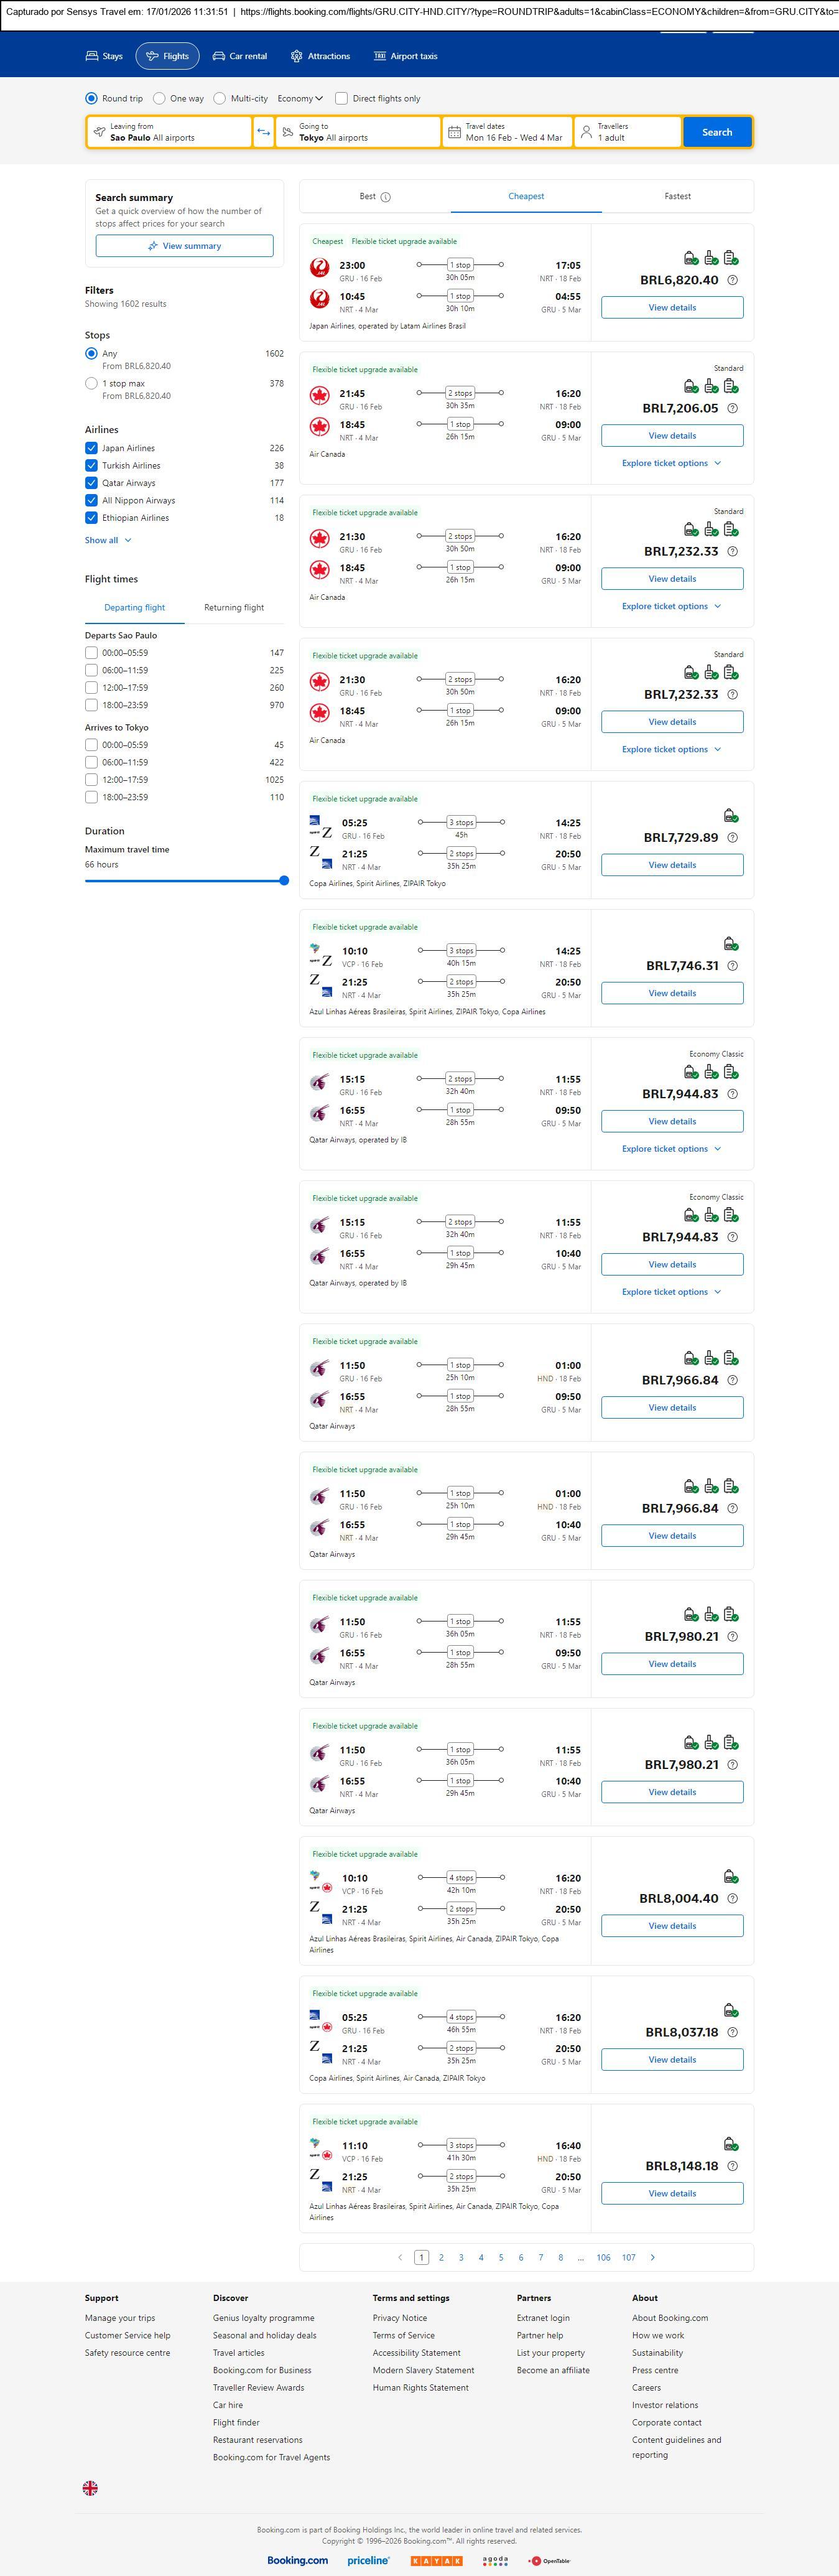Open the Economy cabin class dropdown
The width and height of the screenshot is (839, 2576).
300,98
